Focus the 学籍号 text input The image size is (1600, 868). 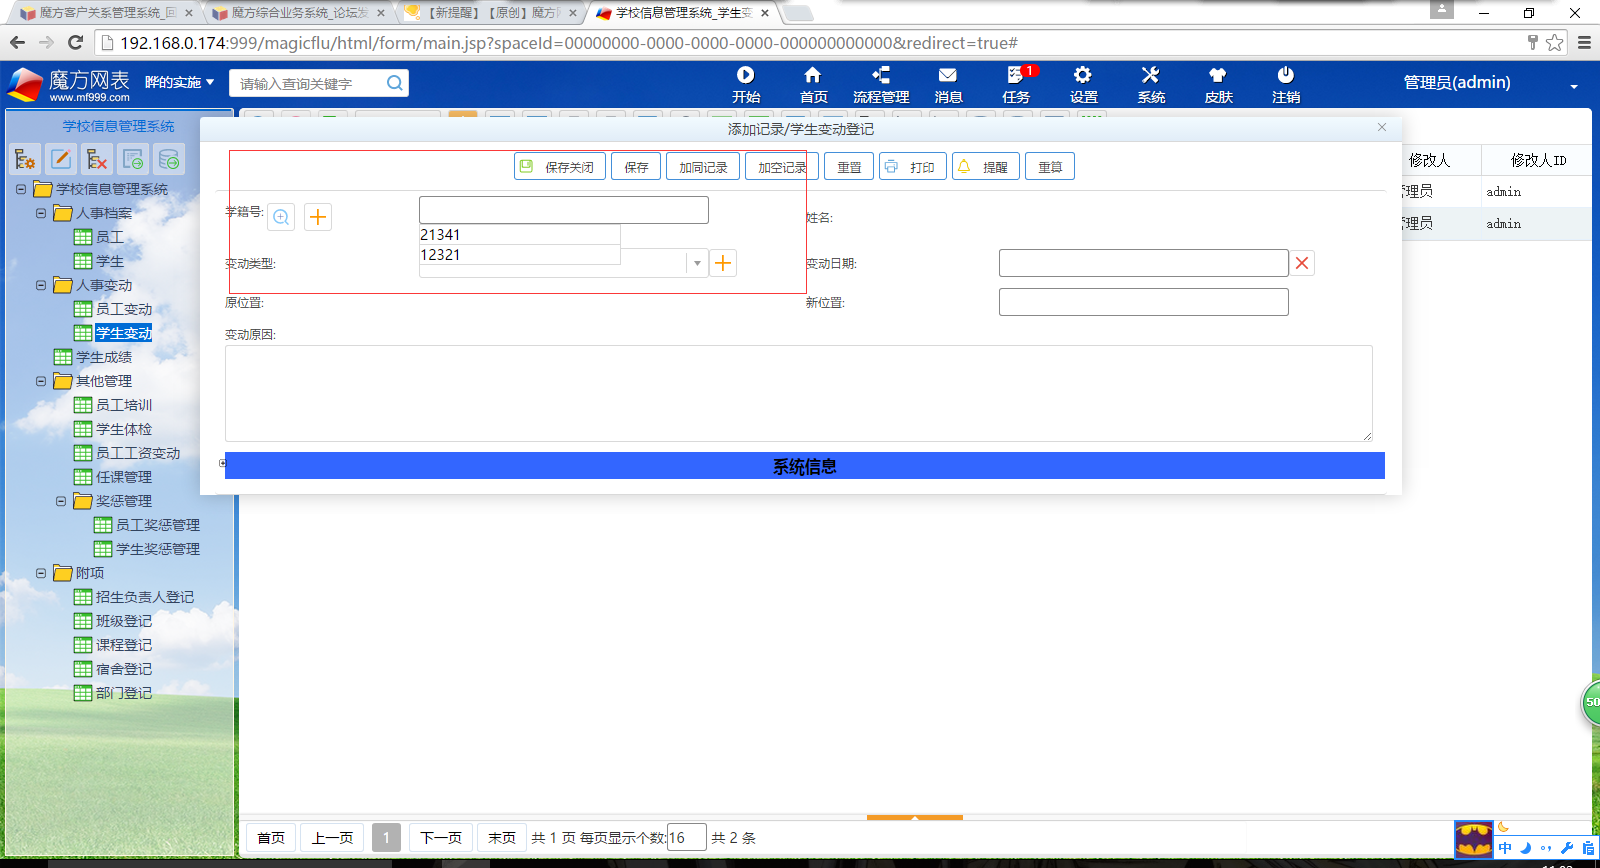tap(564, 210)
